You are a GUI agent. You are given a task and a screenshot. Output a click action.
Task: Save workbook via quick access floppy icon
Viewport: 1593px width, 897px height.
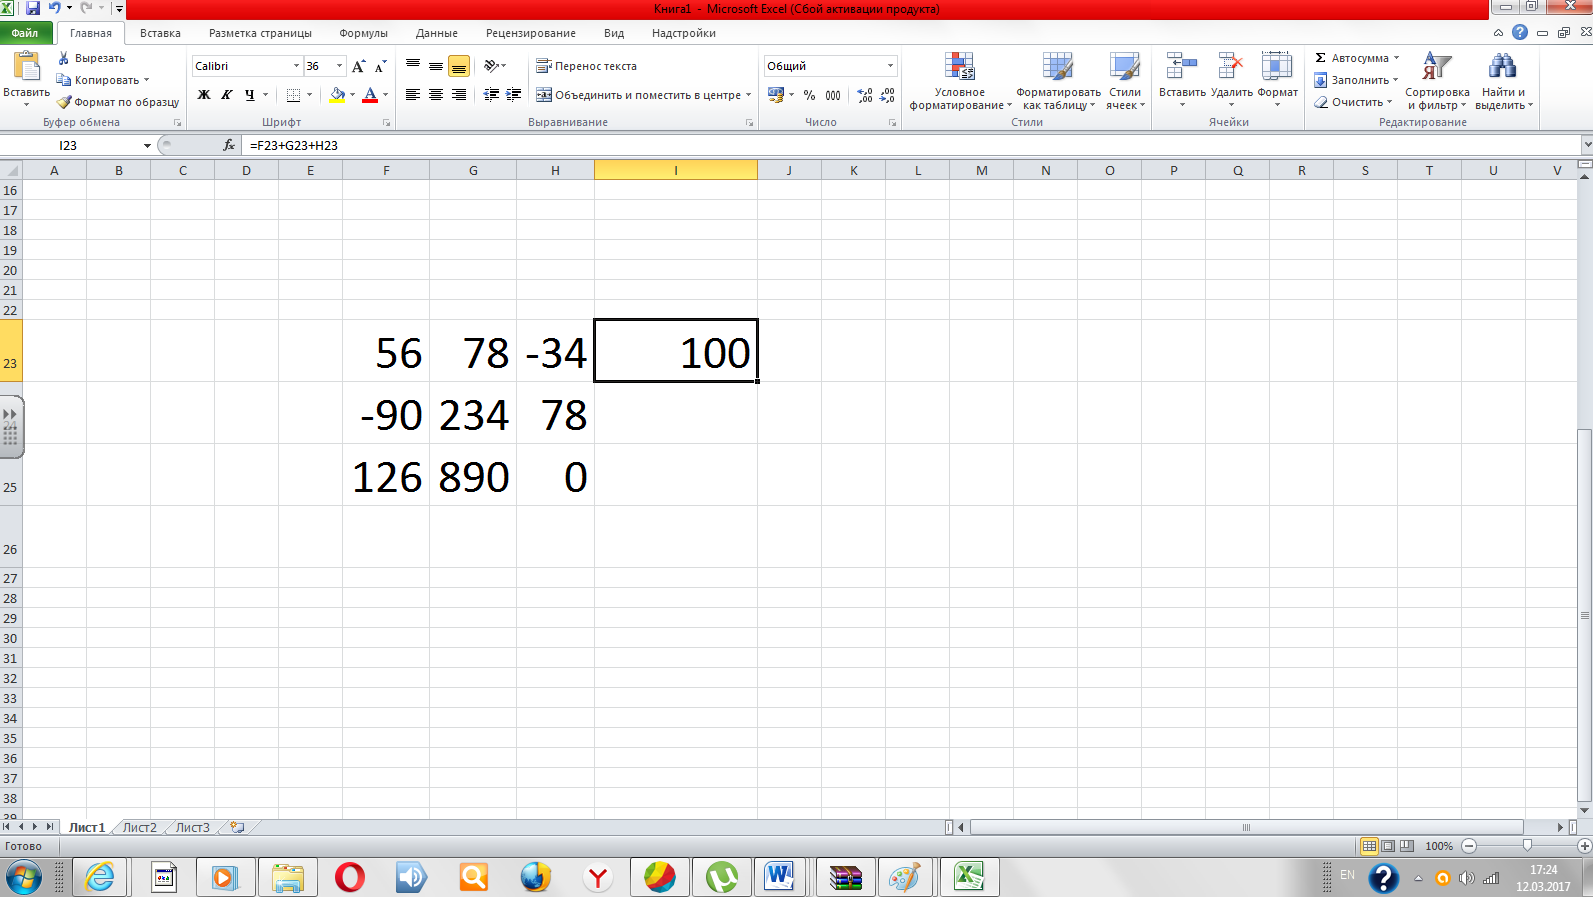(32, 8)
